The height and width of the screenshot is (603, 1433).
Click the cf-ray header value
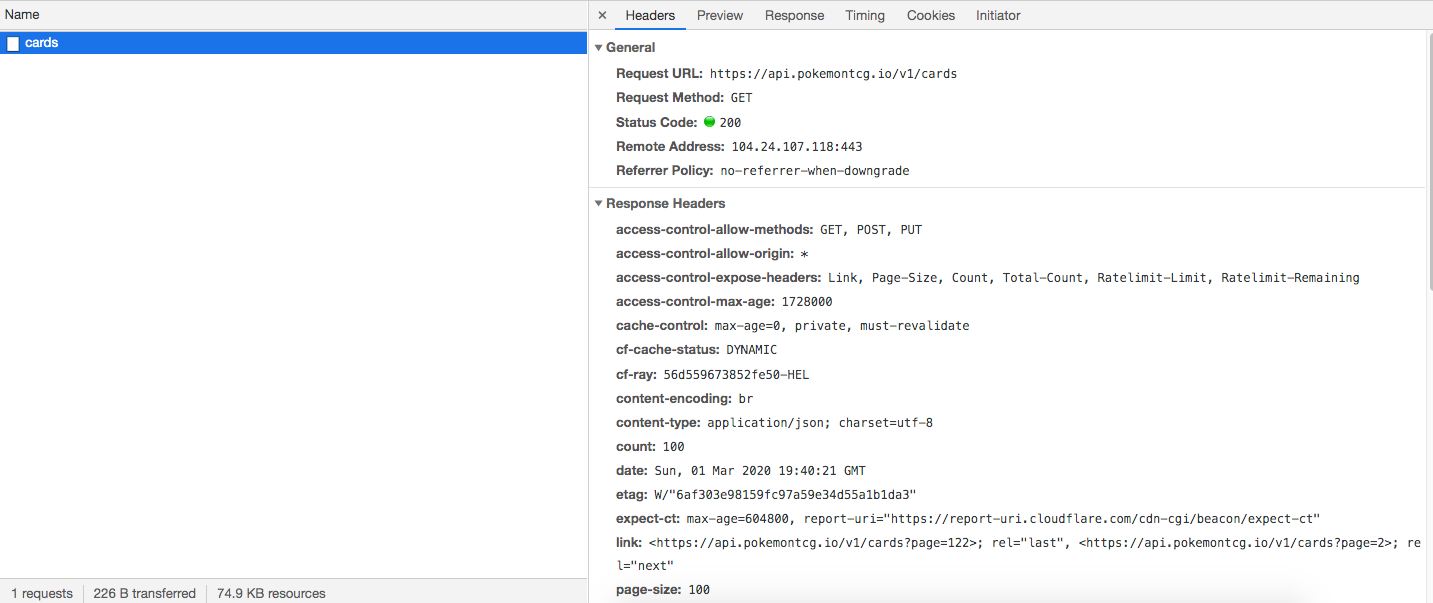point(736,375)
